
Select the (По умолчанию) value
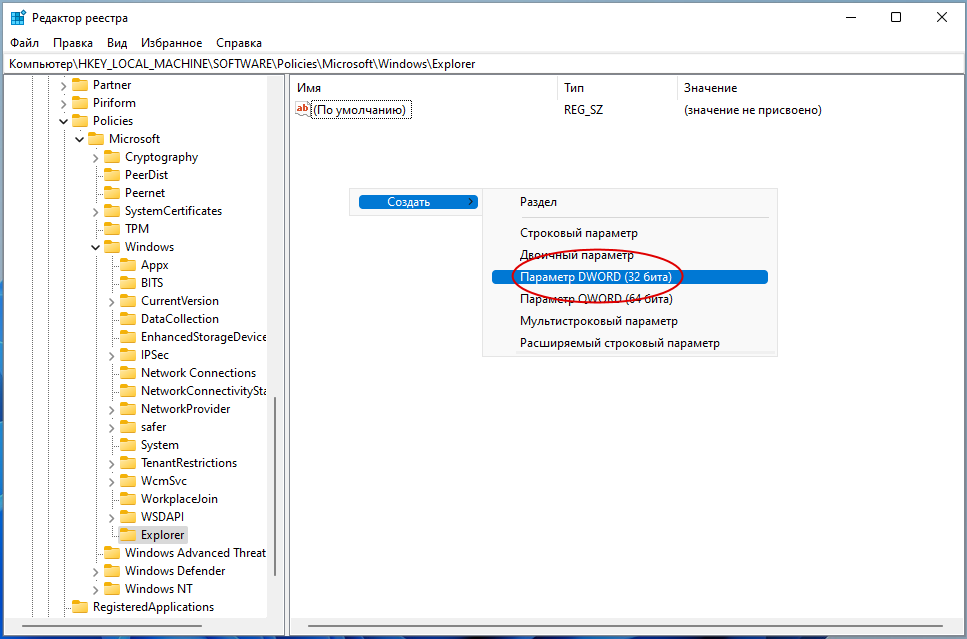(361, 110)
